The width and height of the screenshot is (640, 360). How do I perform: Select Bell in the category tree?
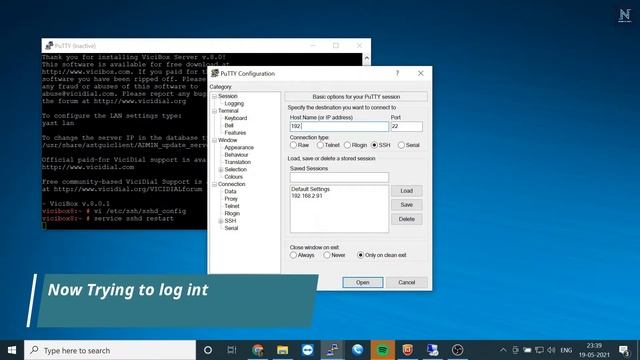(229, 126)
